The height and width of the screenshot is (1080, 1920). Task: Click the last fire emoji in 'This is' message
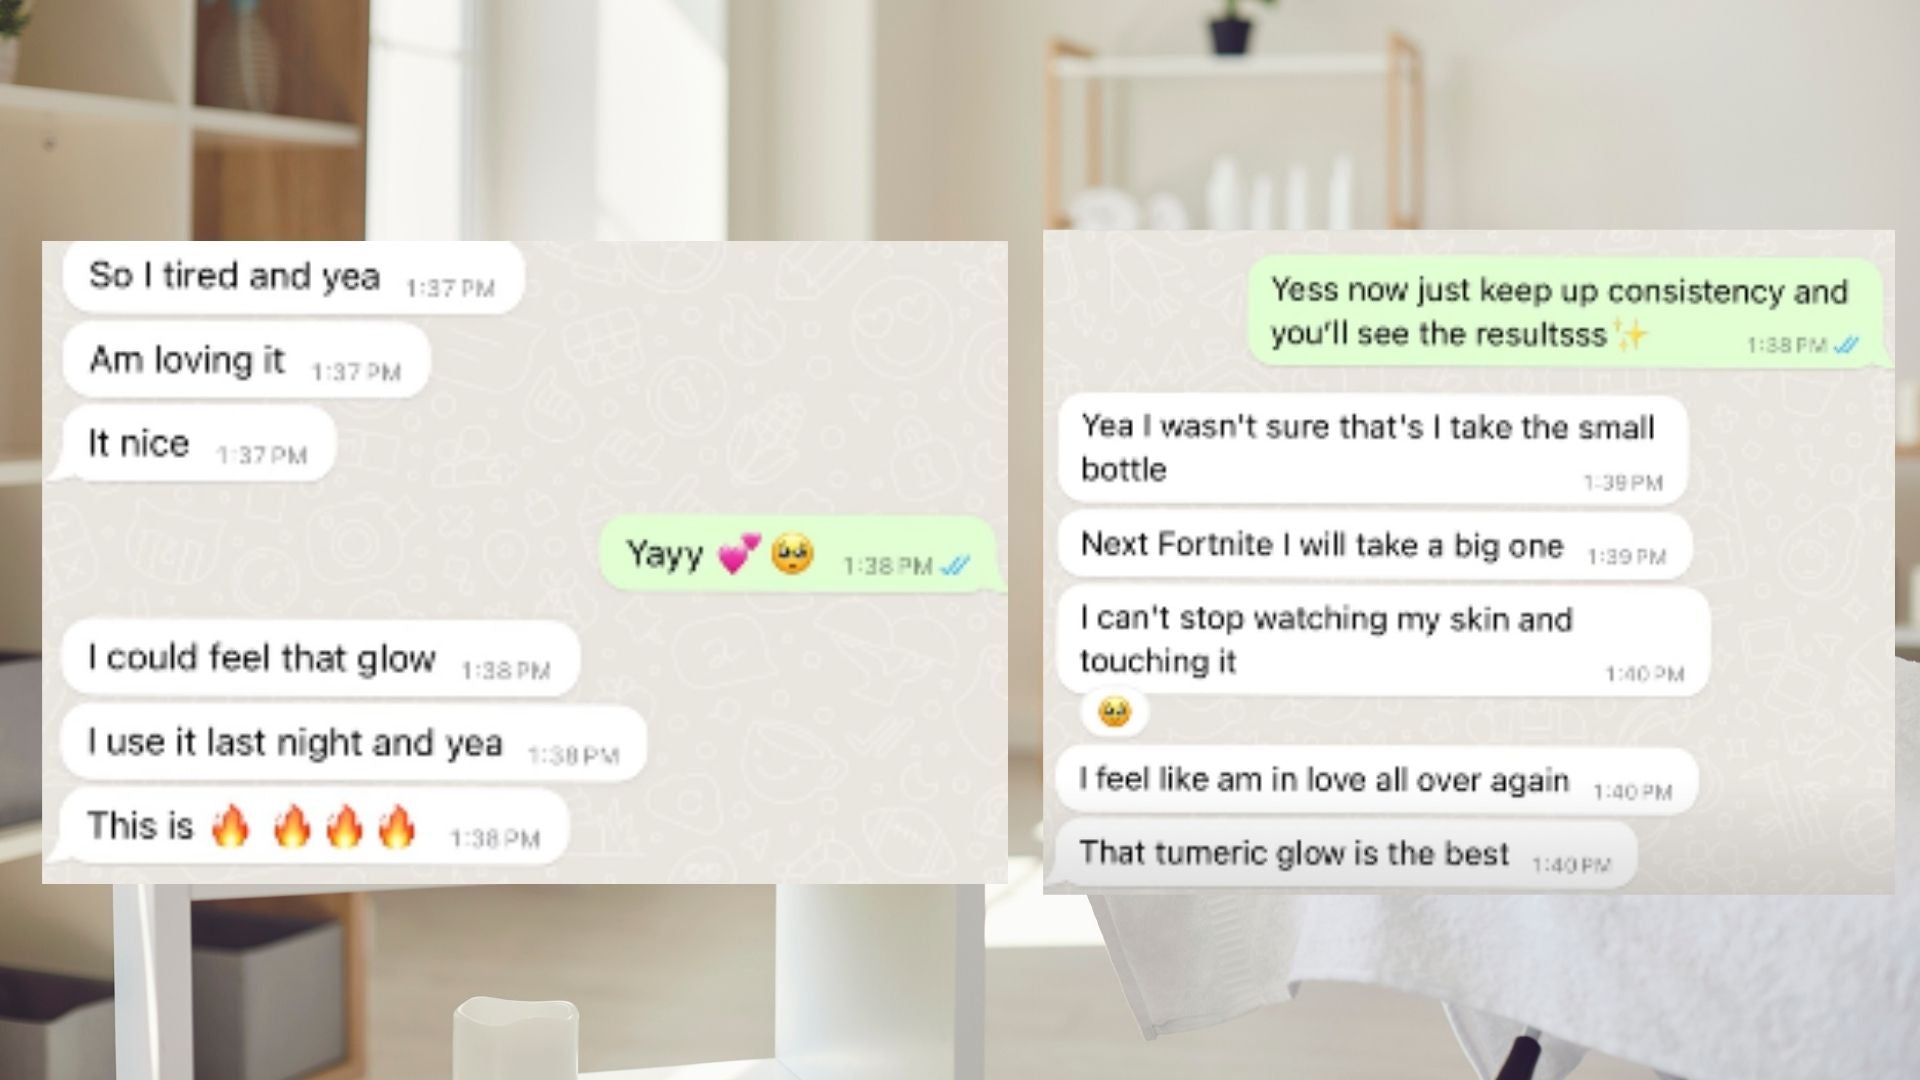pyautogui.click(x=396, y=826)
